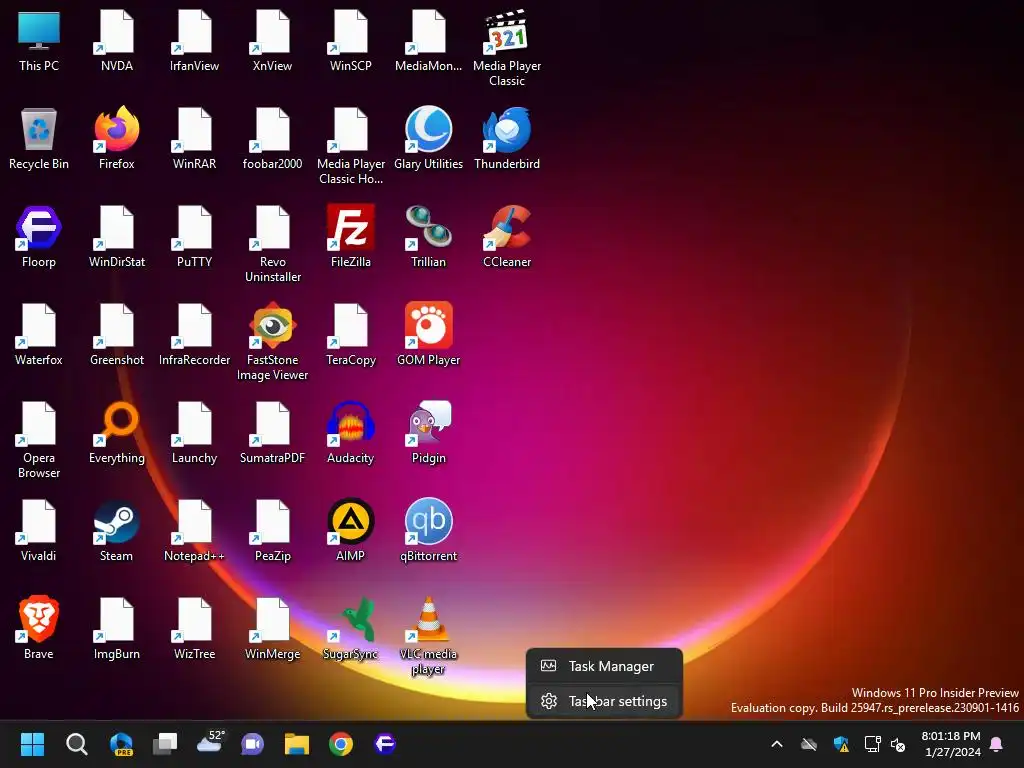Screen dimensions: 1024x768
Task: Select the This PC desktop icon
Action: [x=39, y=40]
